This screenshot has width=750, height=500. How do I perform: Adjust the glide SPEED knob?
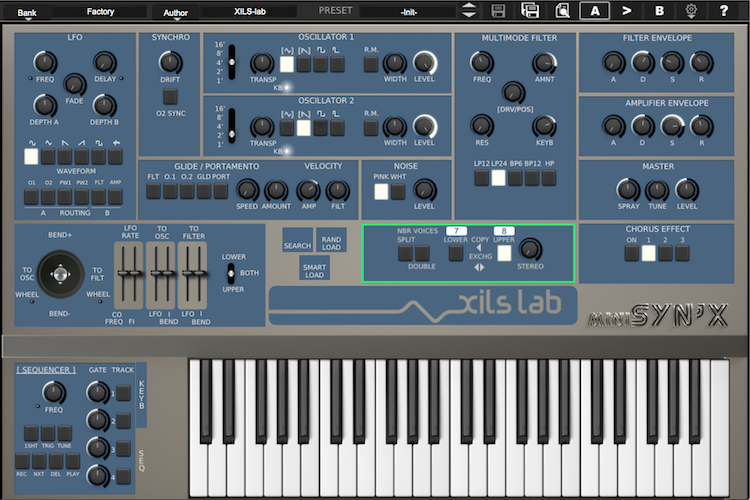[x=247, y=190]
